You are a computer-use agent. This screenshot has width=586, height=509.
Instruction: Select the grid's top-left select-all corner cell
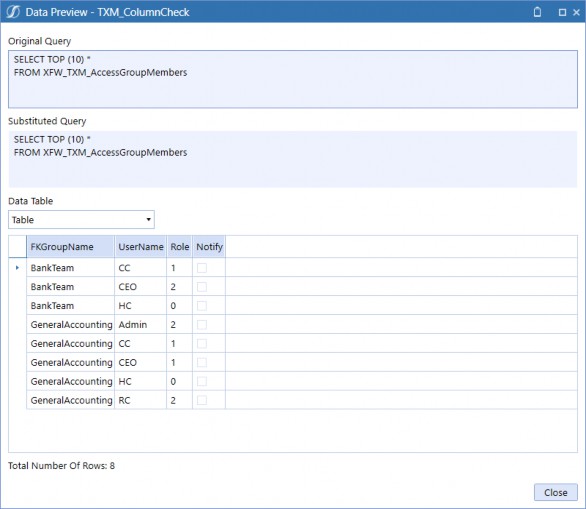click(18, 247)
